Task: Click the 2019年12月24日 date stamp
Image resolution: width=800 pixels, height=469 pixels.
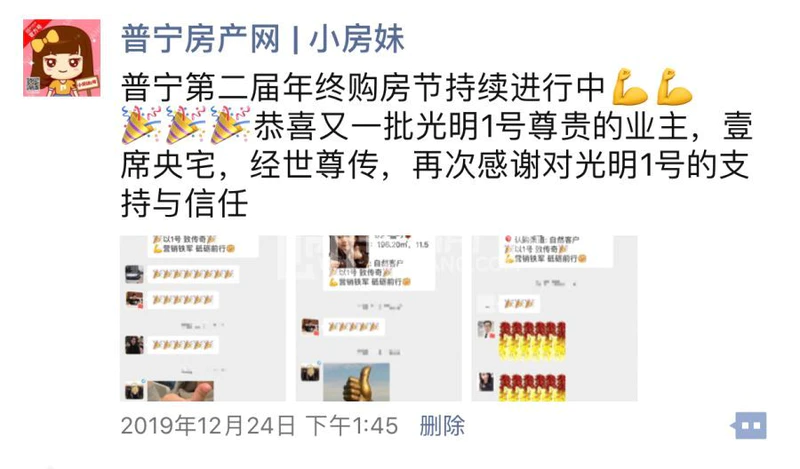Action: 208,425
